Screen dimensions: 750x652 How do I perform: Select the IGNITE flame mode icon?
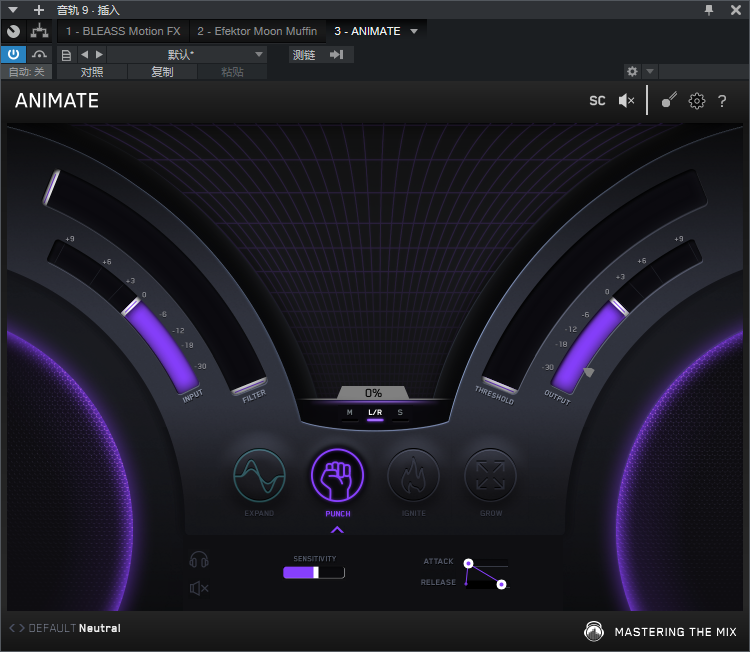tap(413, 475)
